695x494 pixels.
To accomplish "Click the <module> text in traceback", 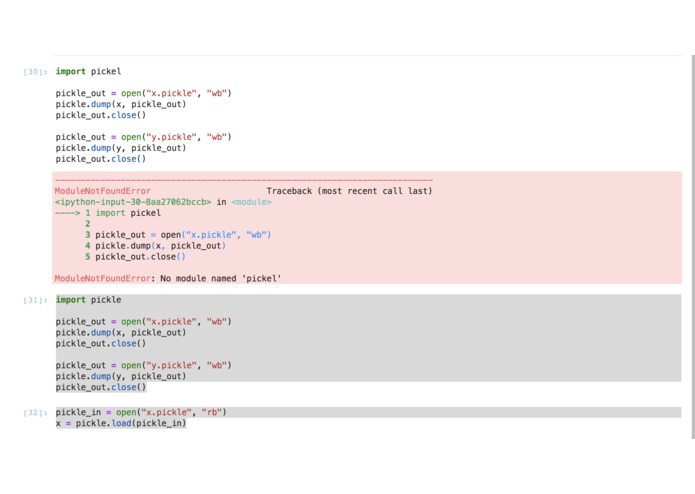I will pos(251,202).
